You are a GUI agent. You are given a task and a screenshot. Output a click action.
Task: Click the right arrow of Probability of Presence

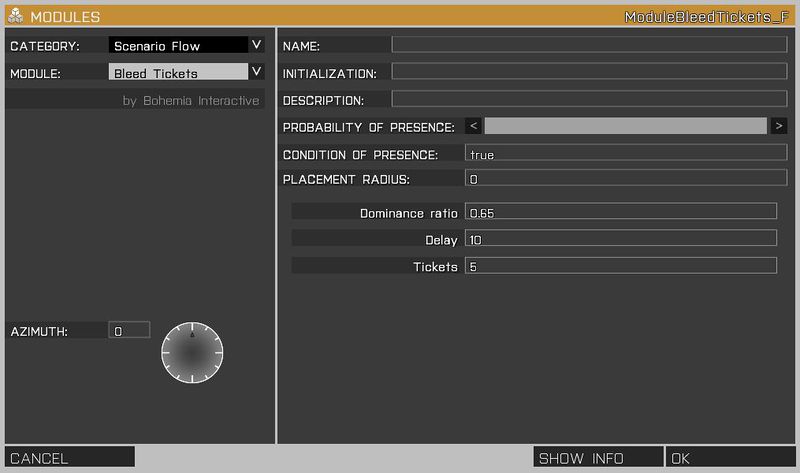tap(779, 126)
